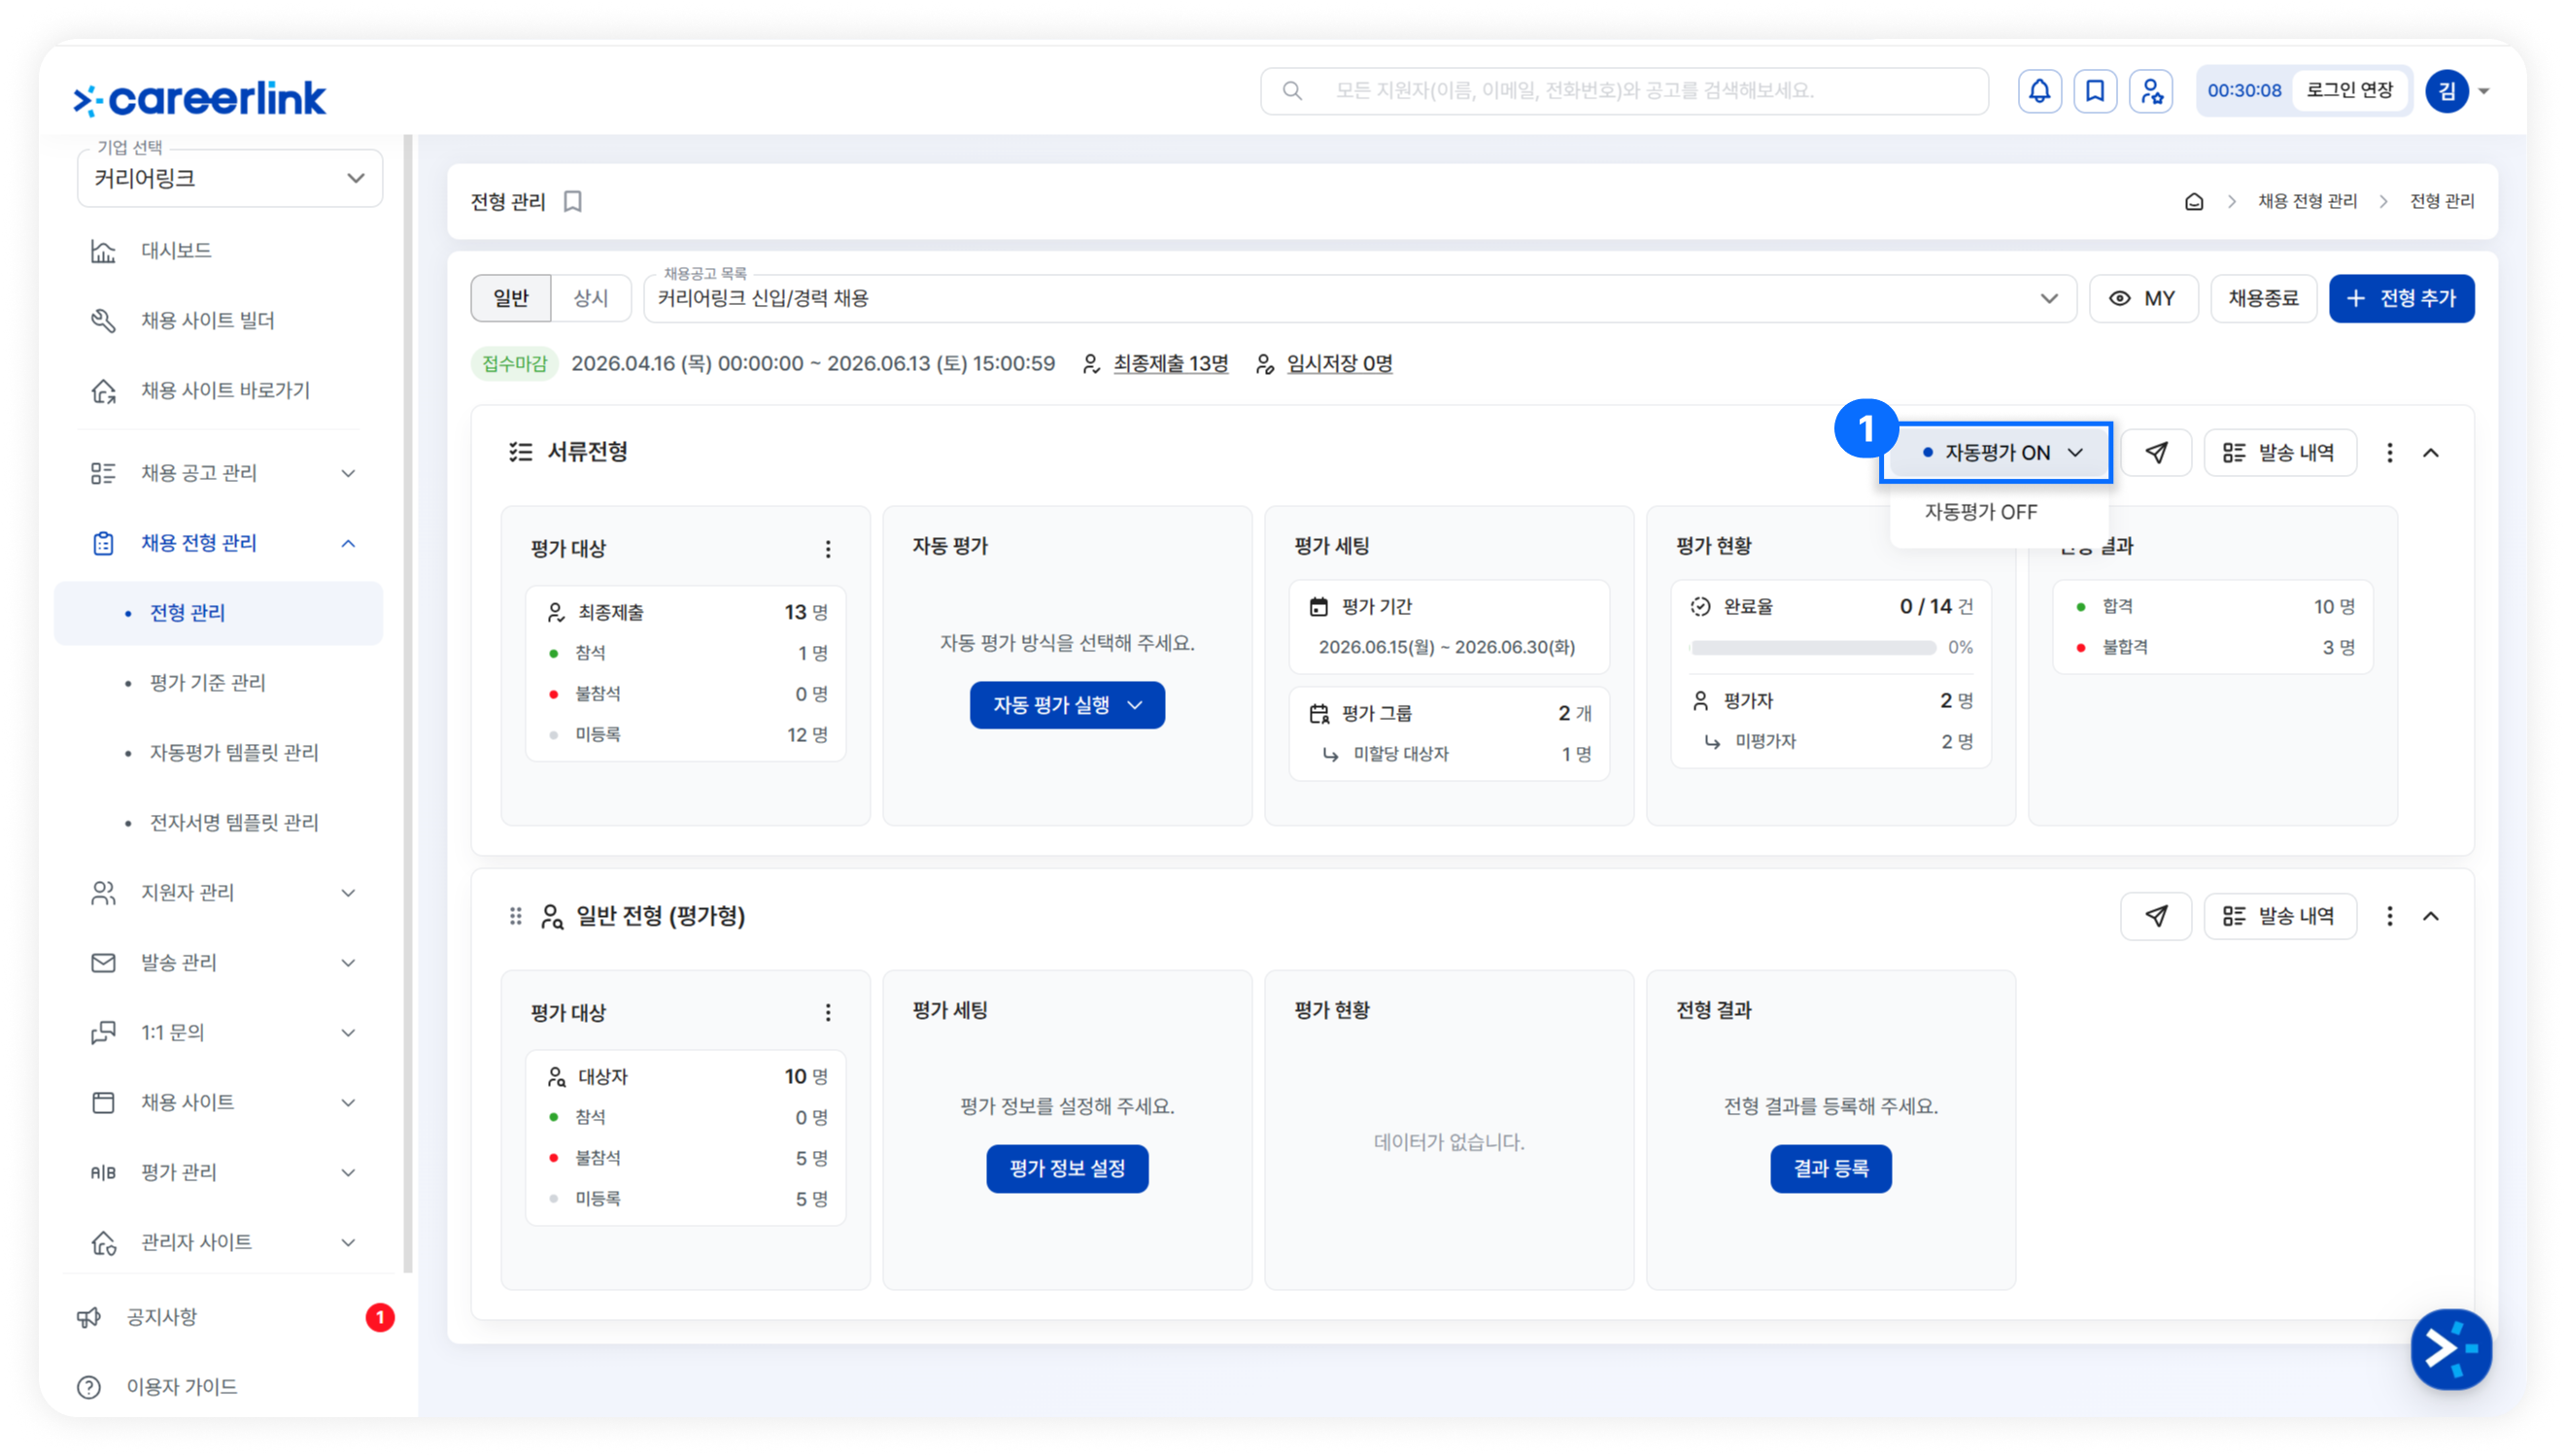Open the bookmarks icon in the header

(2095, 91)
